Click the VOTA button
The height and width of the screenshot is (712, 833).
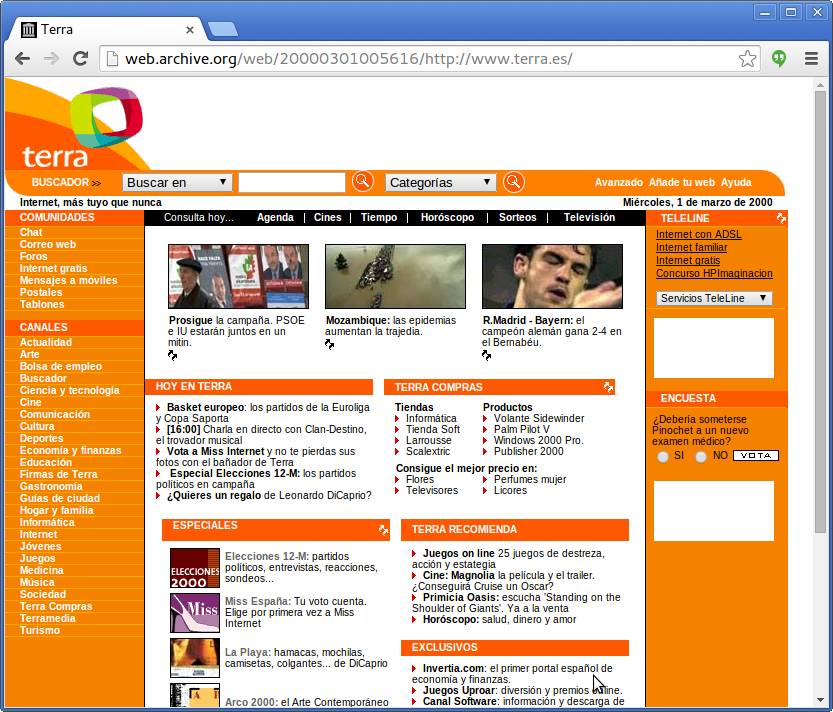755,455
